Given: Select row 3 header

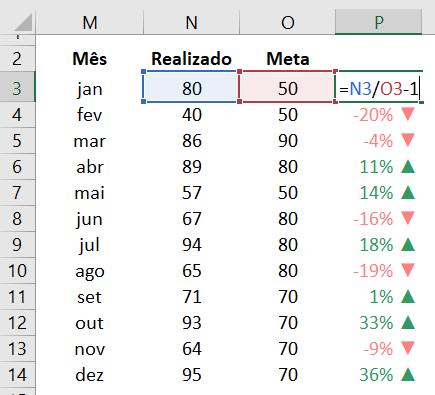Looking at the screenshot, I should [17, 88].
